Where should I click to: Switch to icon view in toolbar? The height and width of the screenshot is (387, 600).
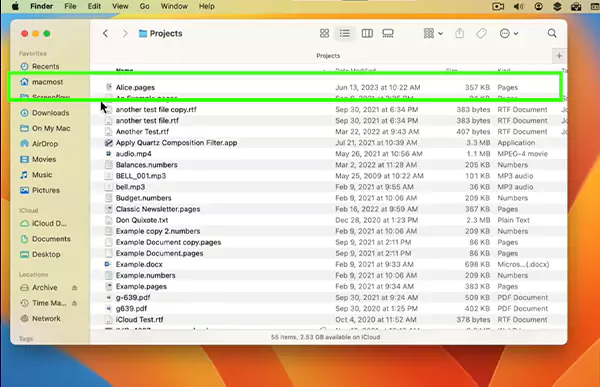[324, 34]
